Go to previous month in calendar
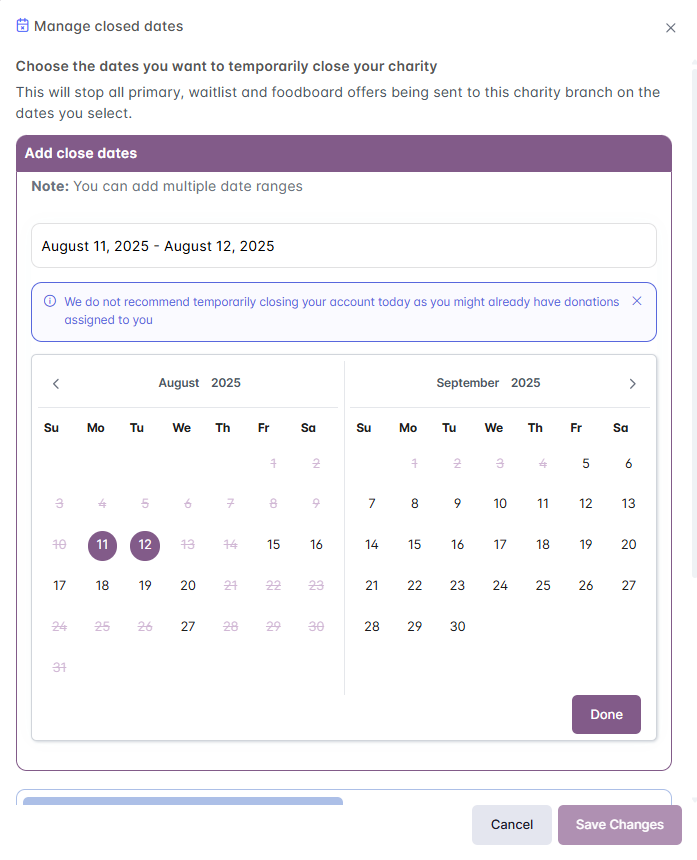 tap(56, 384)
